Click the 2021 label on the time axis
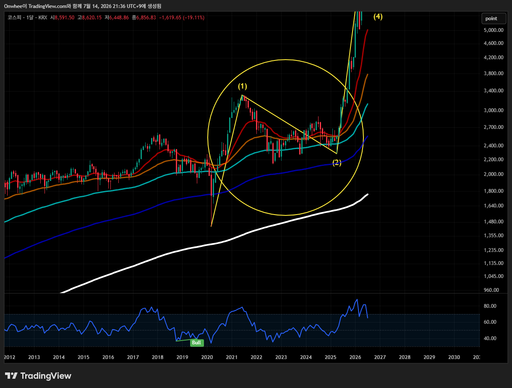The height and width of the screenshot is (388, 512). tap(232, 357)
